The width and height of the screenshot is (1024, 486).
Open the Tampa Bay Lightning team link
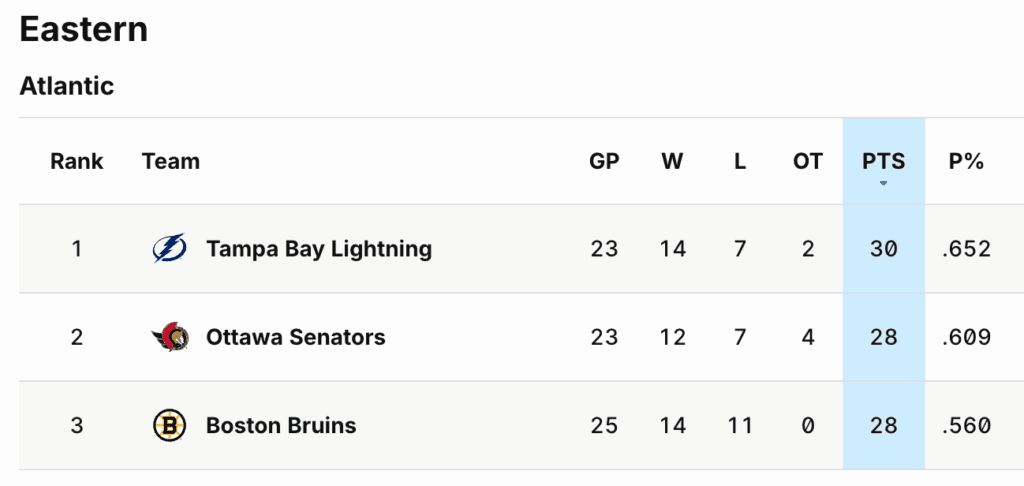pyautogui.click(x=319, y=249)
